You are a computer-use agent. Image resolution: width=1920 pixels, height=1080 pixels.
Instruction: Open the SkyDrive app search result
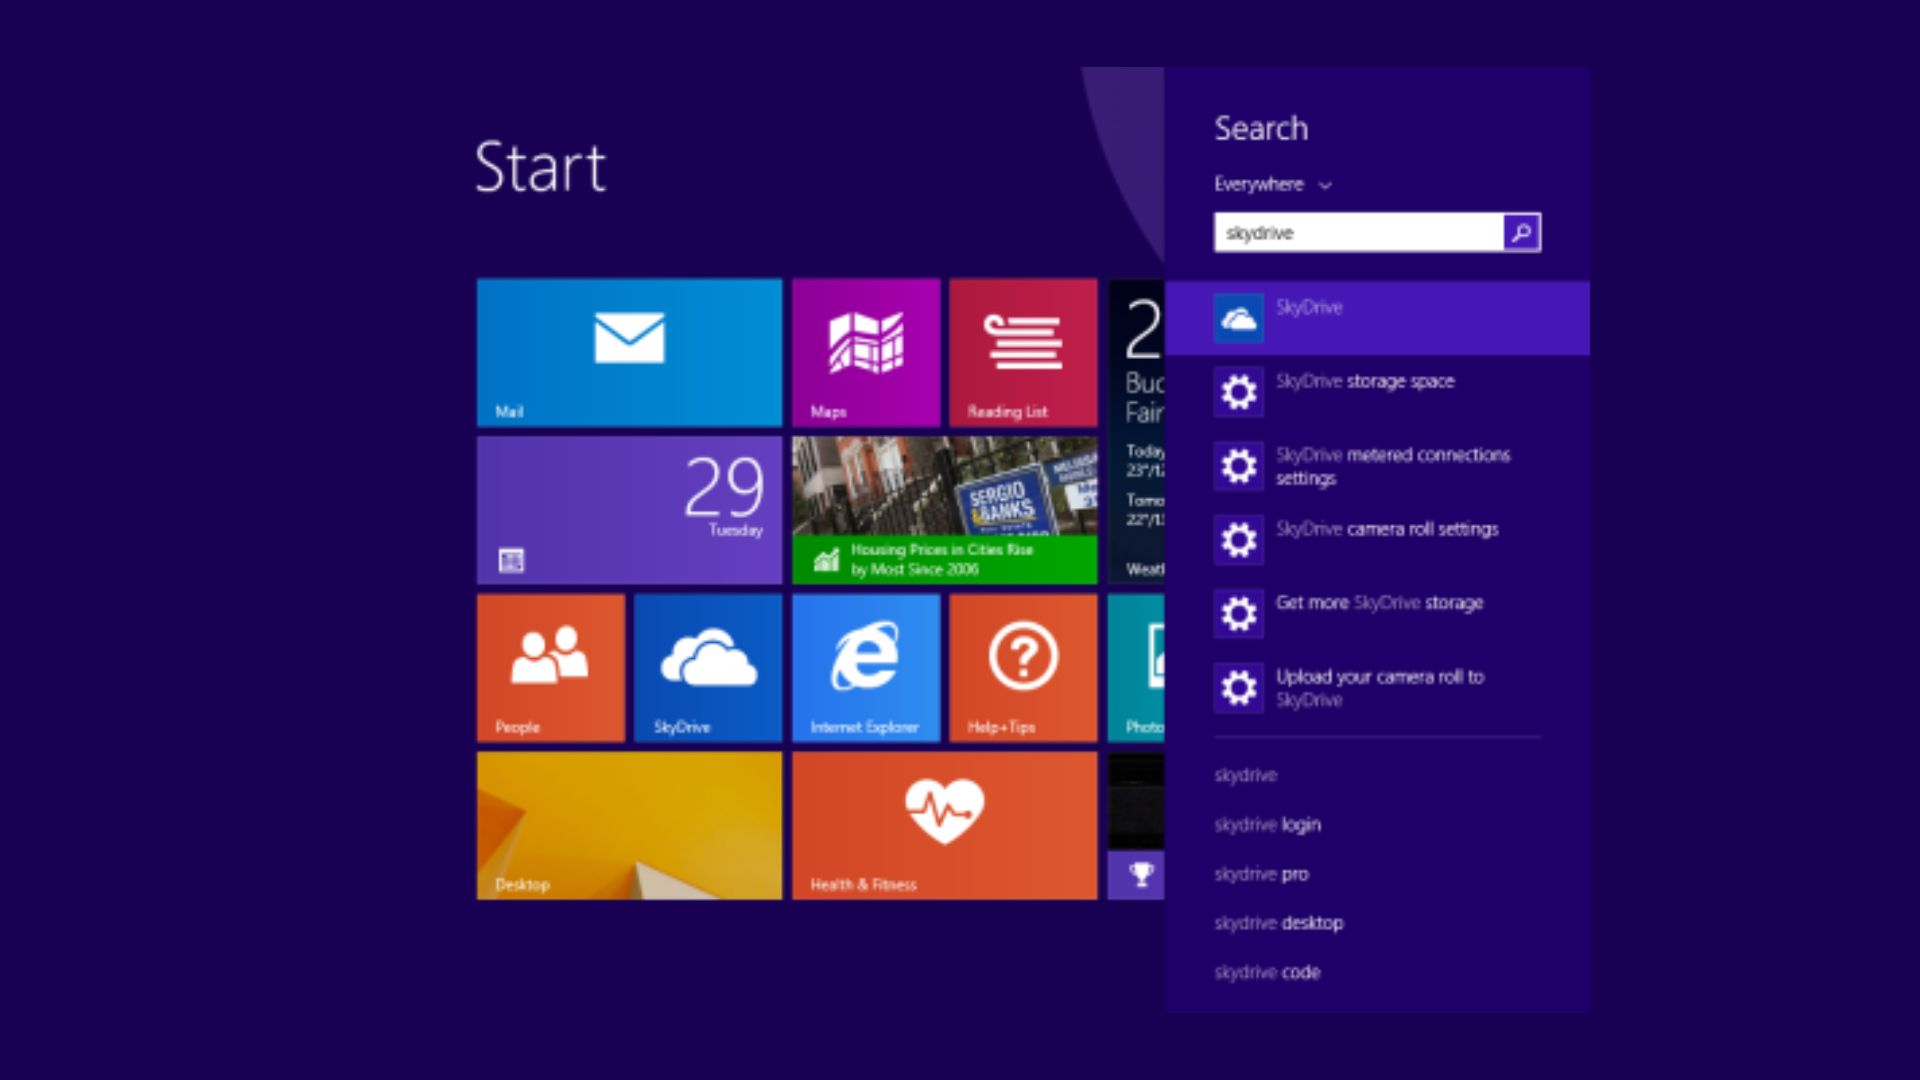[x=1377, y=318]
